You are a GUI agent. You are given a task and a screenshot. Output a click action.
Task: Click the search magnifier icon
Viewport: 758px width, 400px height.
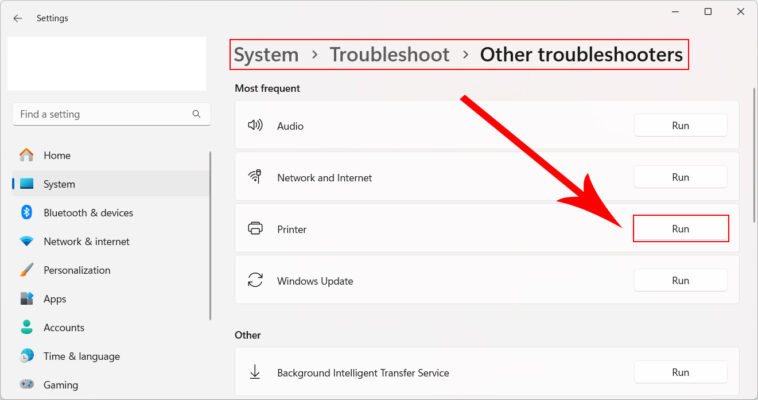[196, 114]
